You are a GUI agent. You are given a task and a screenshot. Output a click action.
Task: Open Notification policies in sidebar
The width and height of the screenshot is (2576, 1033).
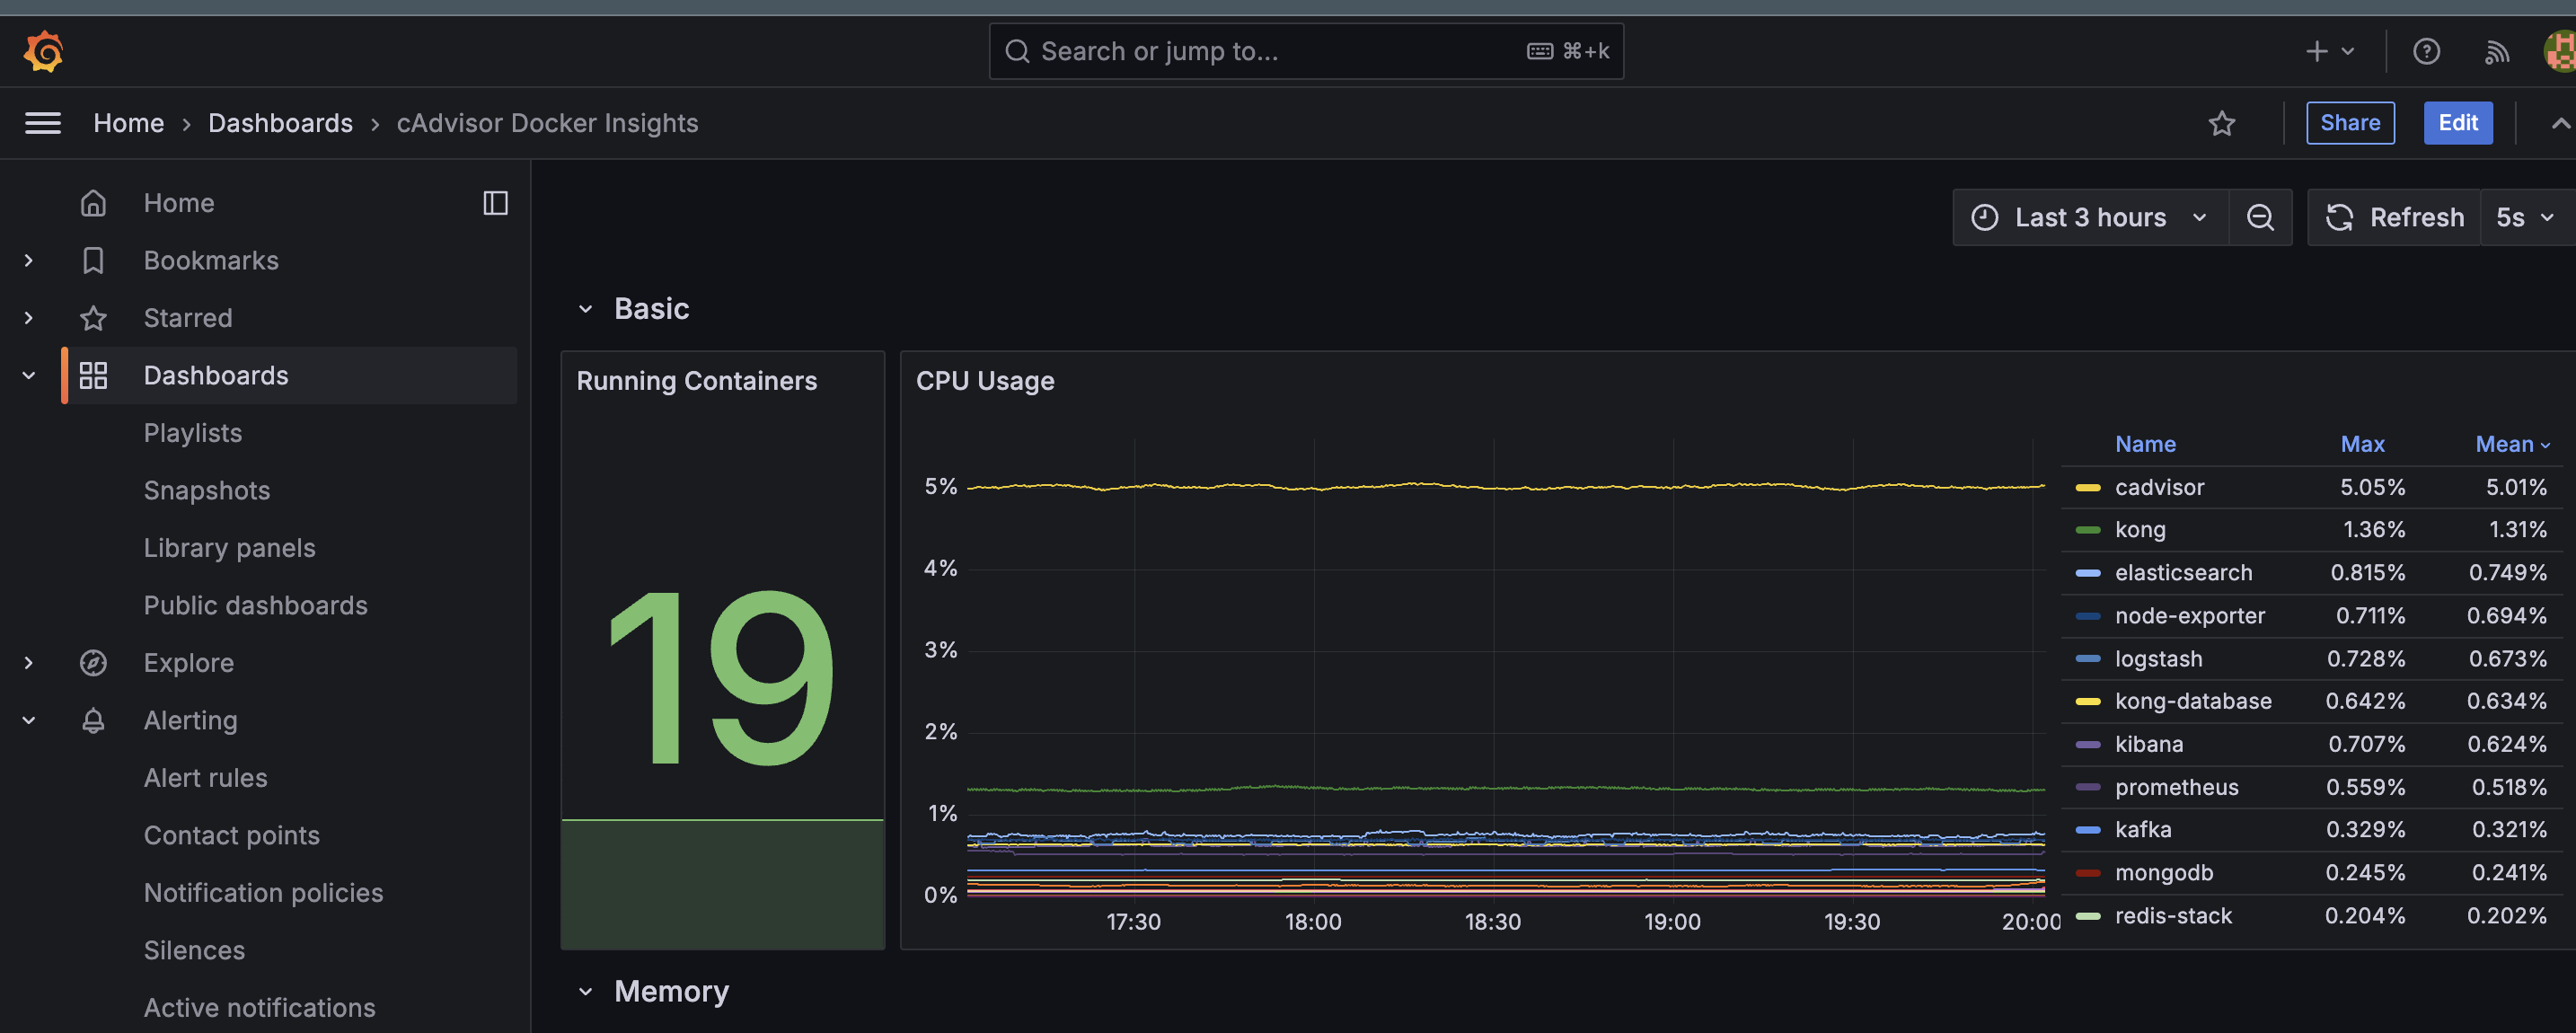(x=264, y=893)
